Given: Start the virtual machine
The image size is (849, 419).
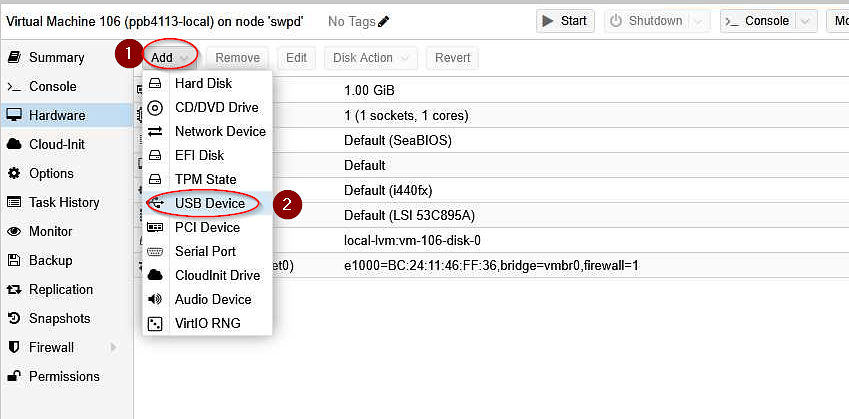Looking at the screenshot, I should point(565,21).
